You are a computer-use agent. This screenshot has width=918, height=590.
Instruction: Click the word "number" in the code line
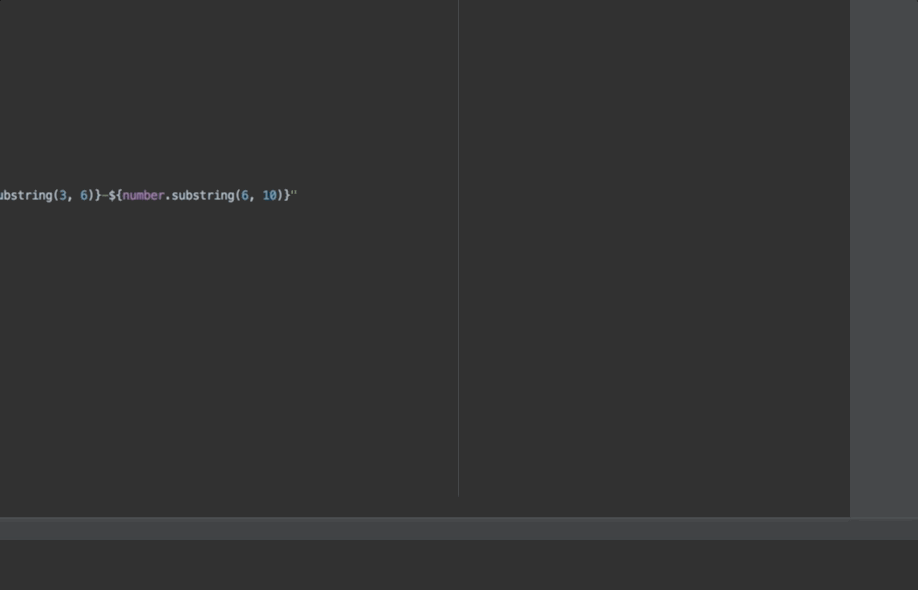[143, 195]
